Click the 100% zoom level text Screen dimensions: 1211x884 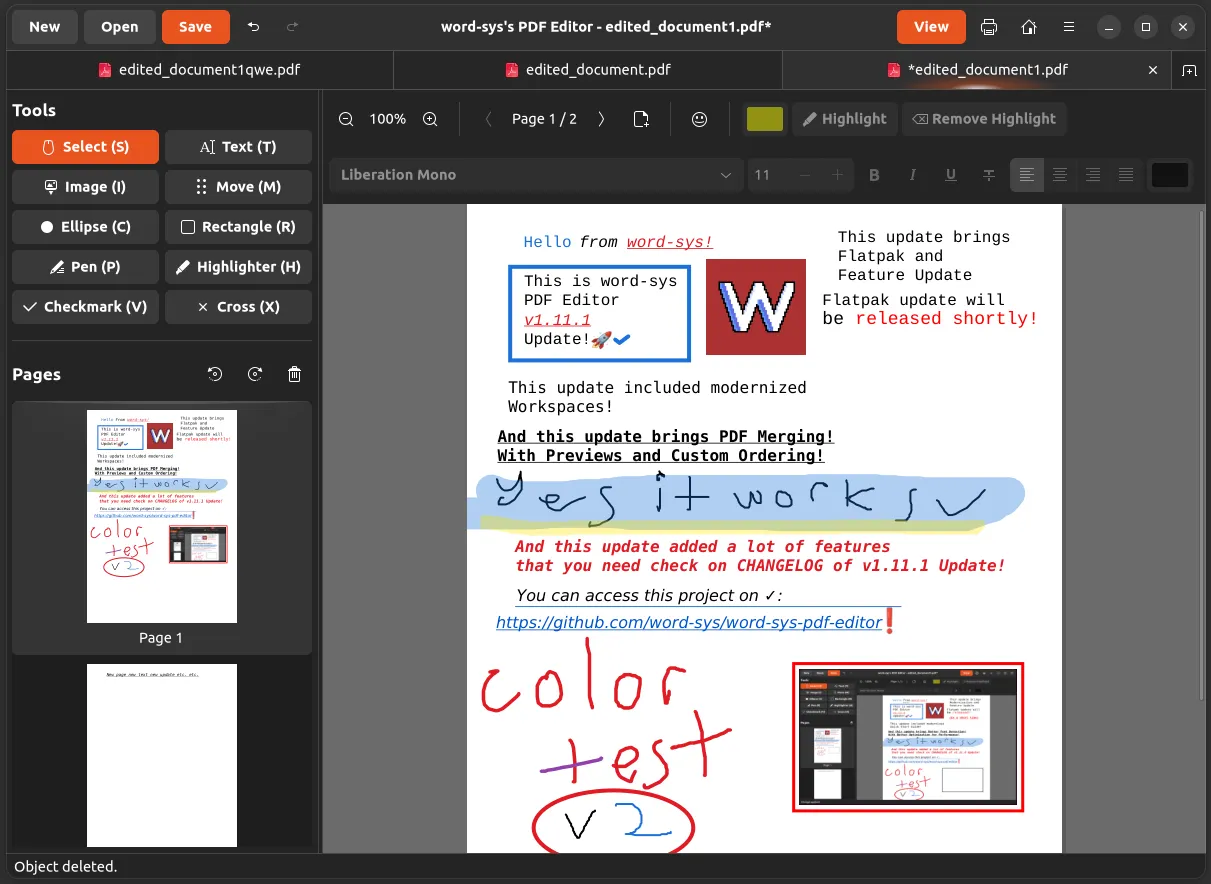click(388, 119)
